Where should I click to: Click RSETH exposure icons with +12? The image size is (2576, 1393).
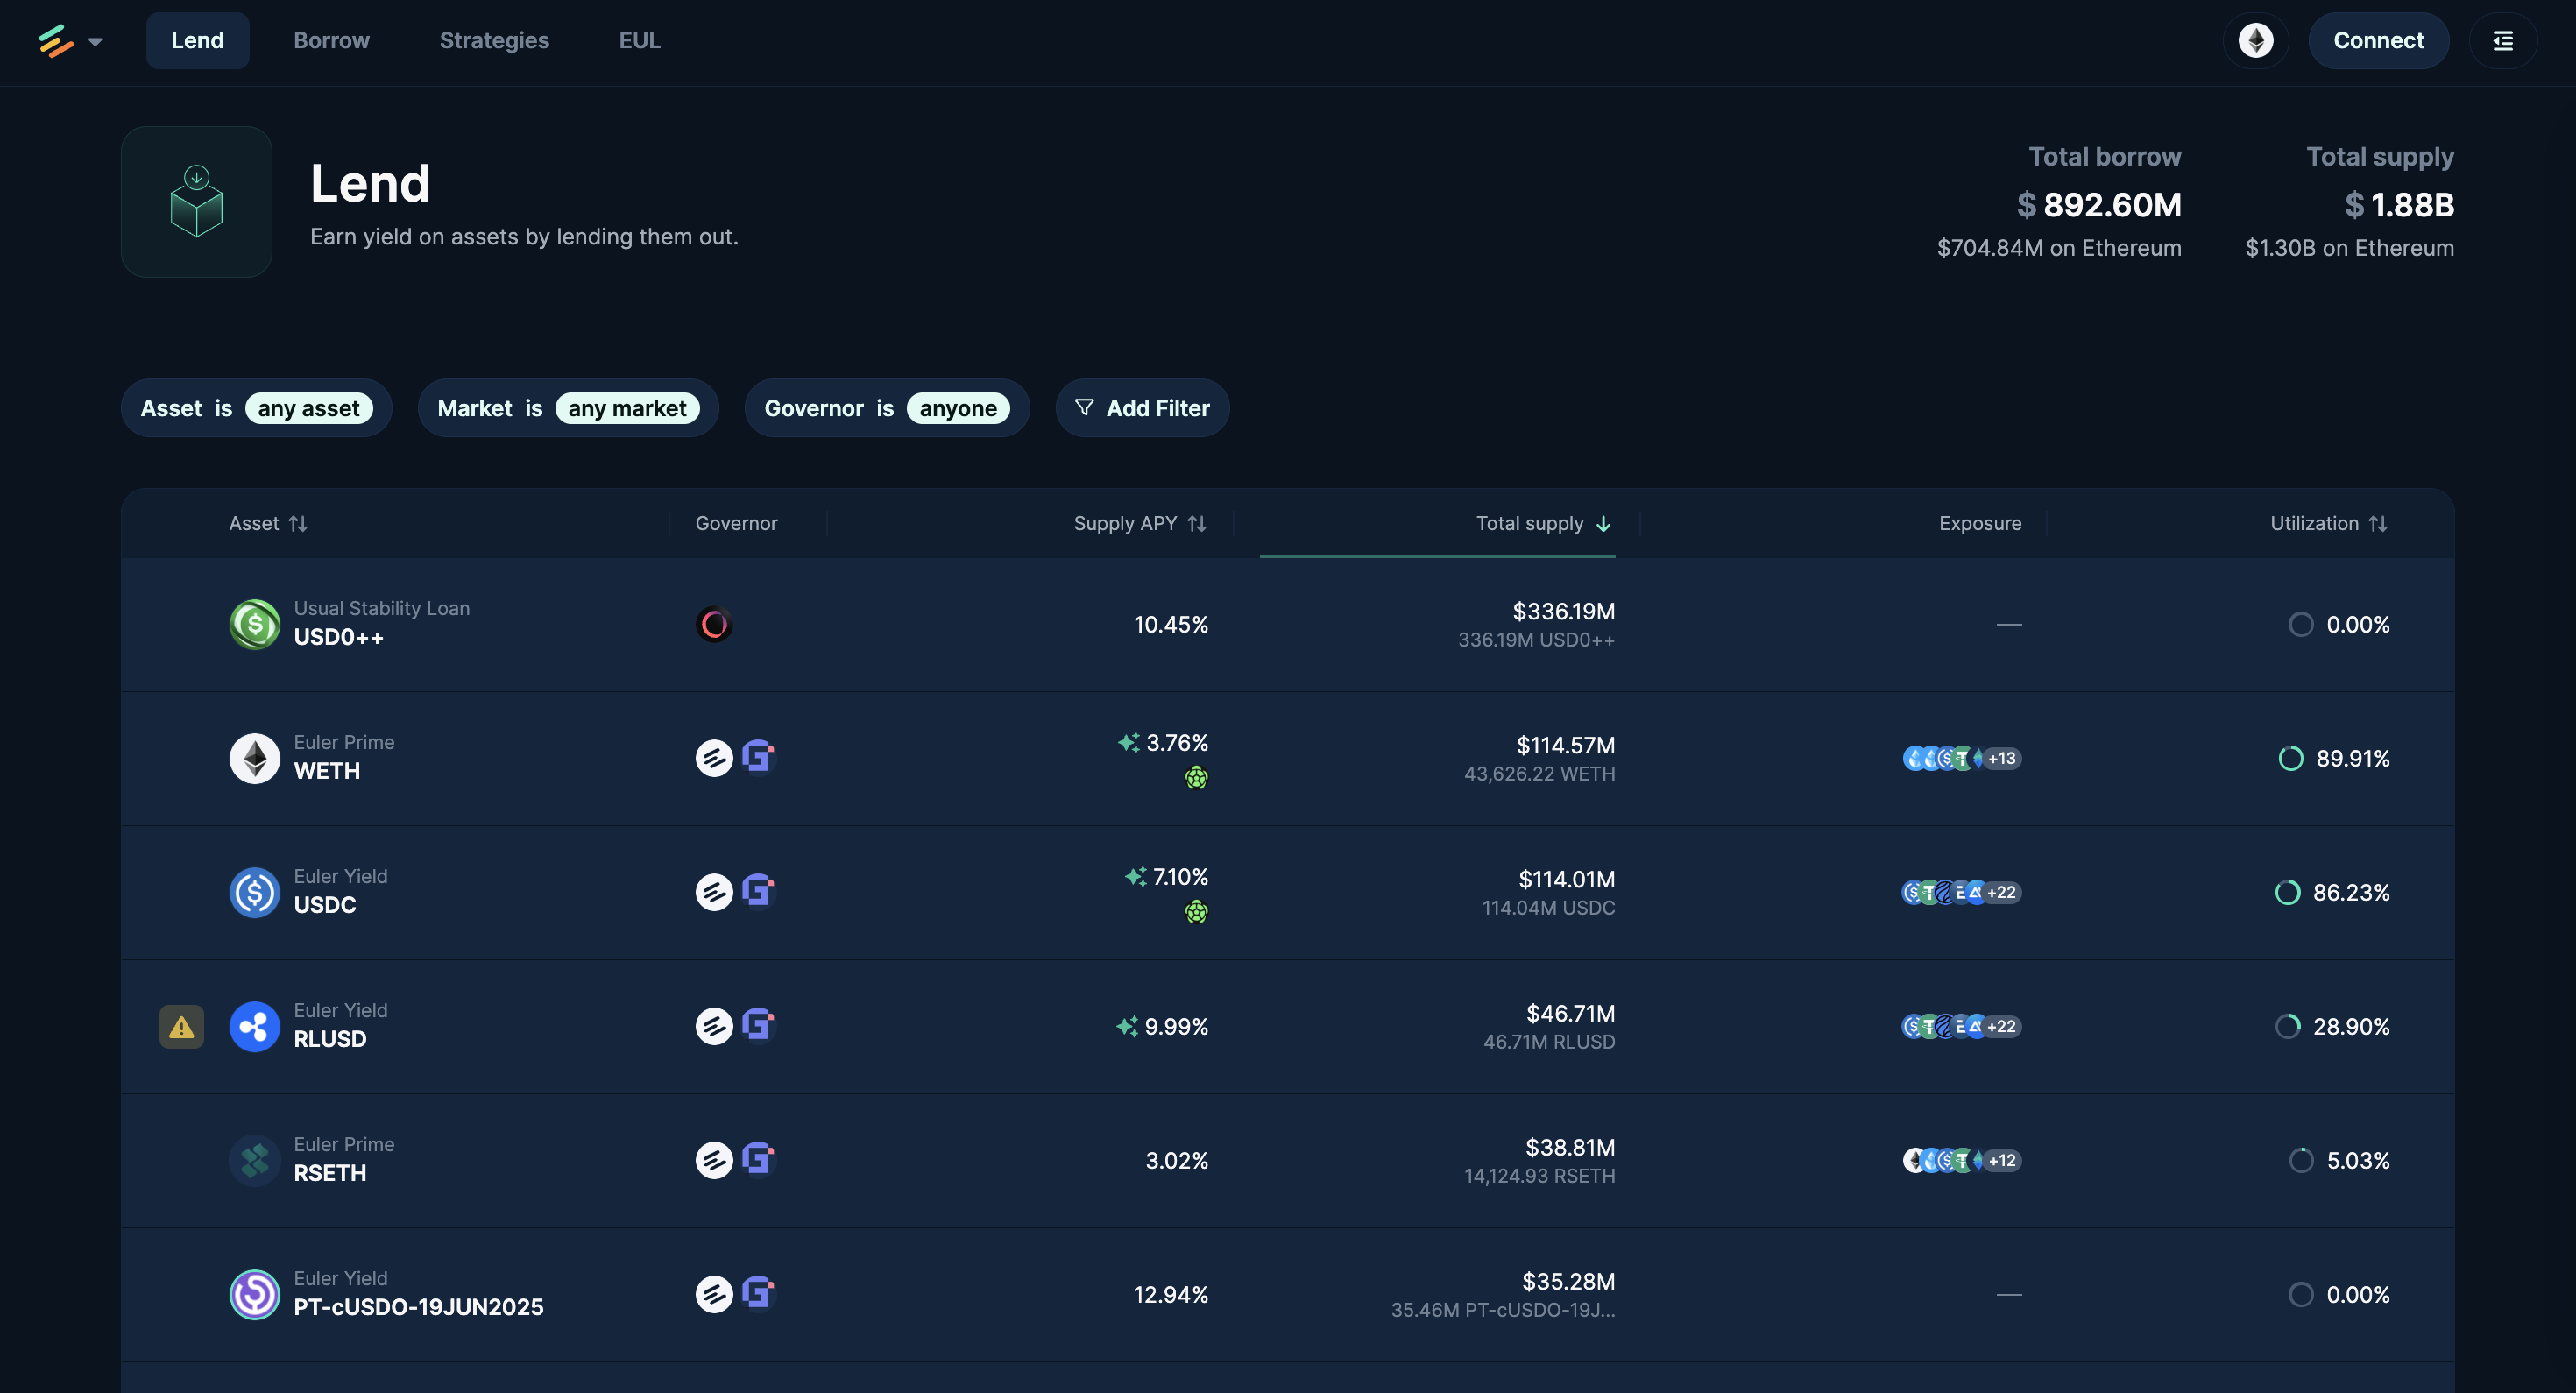pyautogui.click(x=1962, y=1160)
